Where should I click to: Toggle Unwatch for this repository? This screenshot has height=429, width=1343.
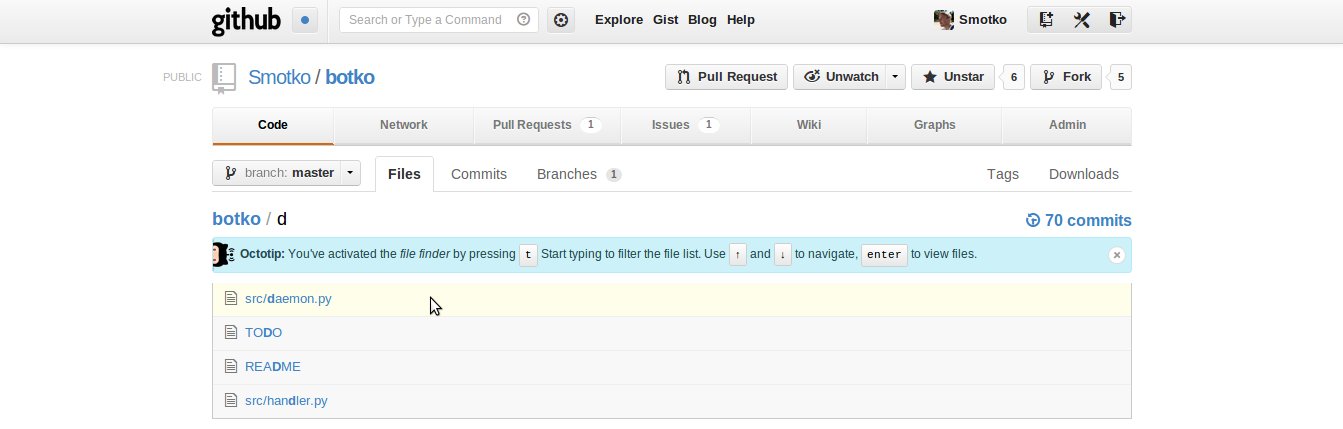840,77
